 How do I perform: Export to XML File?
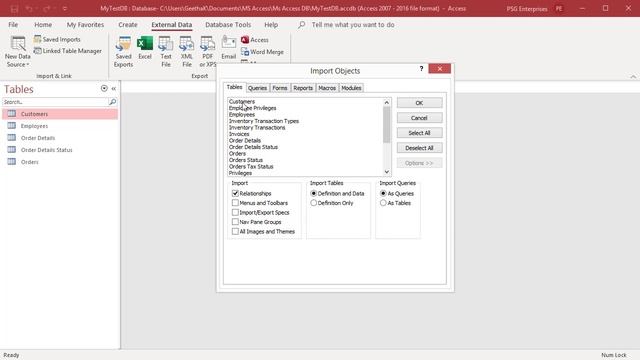tap(187, 51)
